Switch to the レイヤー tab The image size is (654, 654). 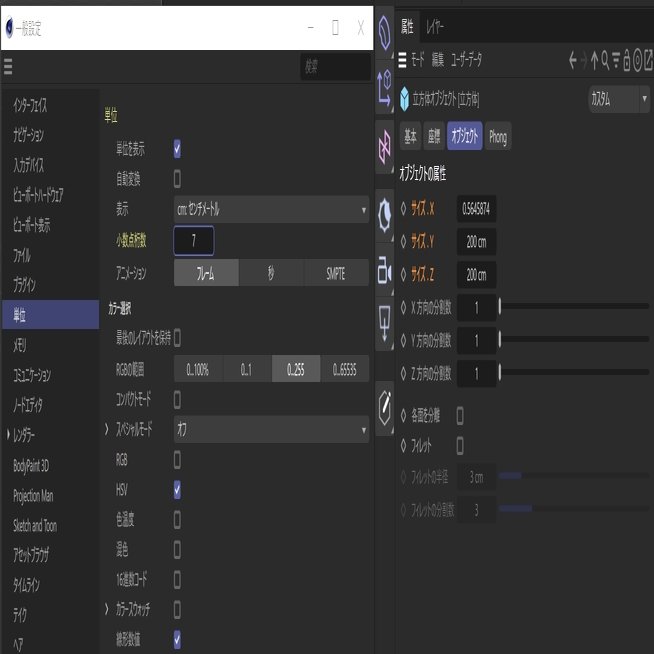pos(434,27)
